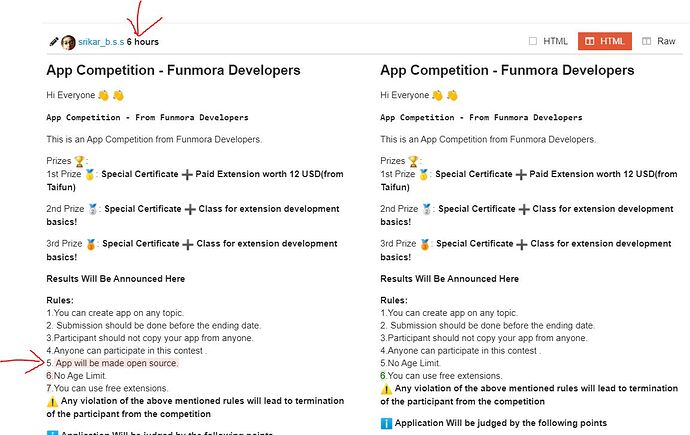The height and width of the screenshot is (435, 690).
Task: Switch to the inline HTML view
Action: [548, 41]
